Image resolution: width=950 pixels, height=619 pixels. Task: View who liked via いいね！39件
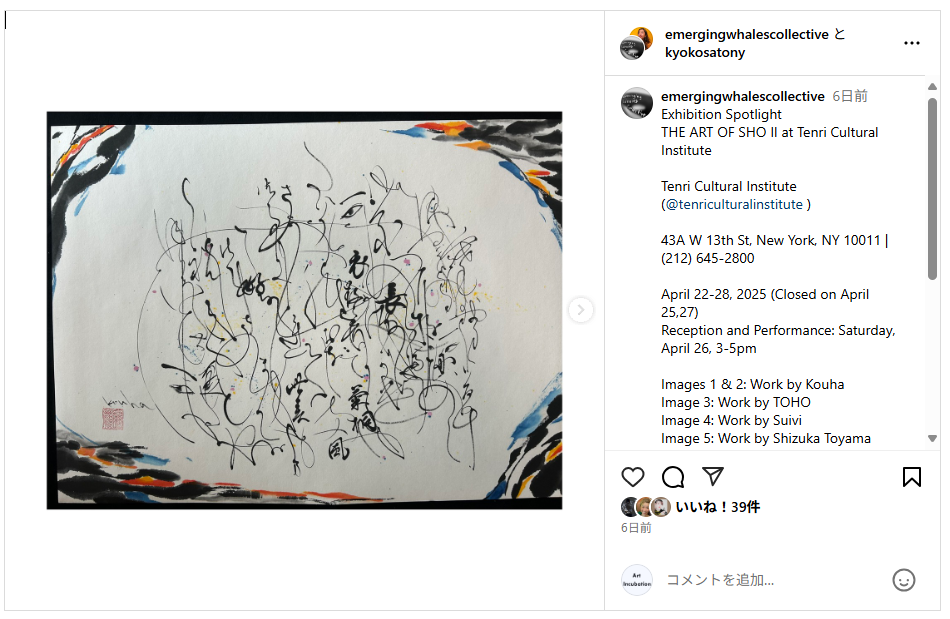tap(717, 507)
